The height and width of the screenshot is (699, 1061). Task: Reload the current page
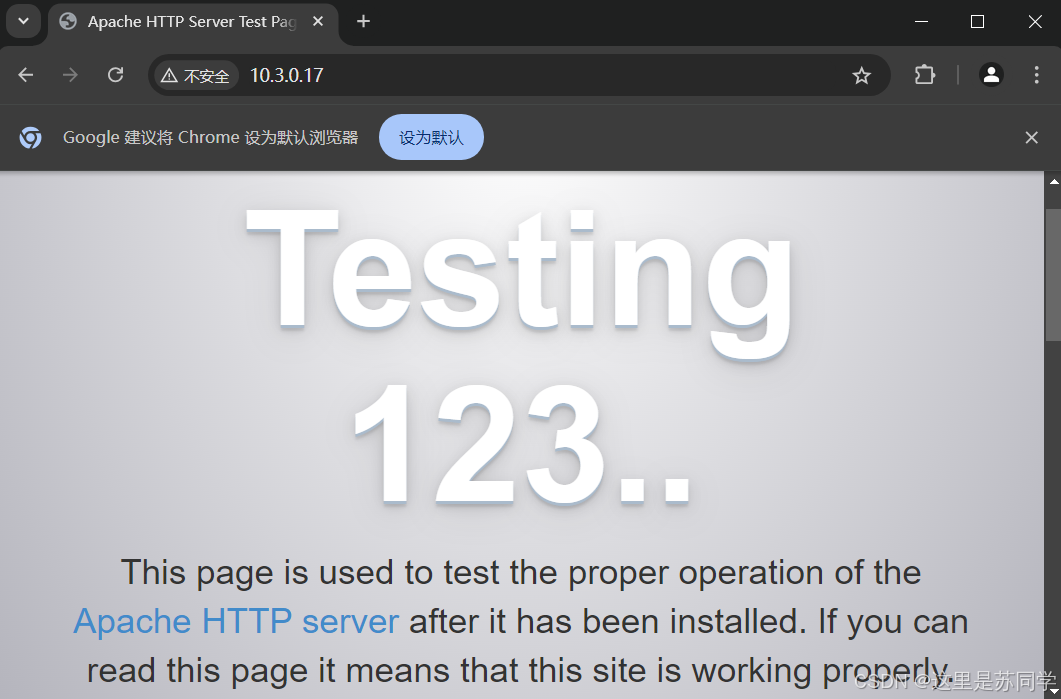pos(116,74)
